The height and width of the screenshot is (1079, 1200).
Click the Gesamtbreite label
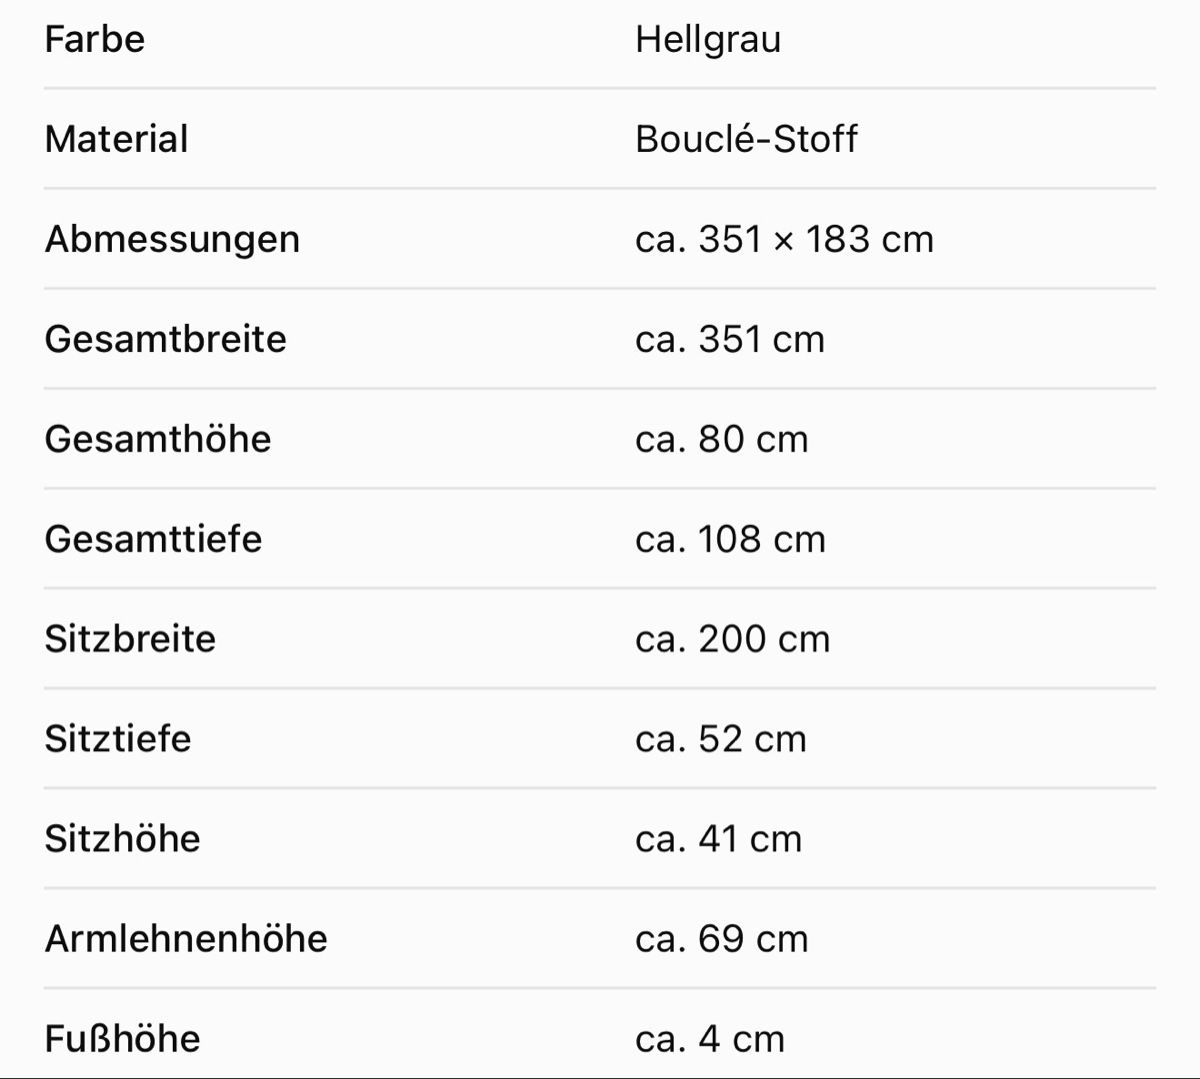coord(165,339)
